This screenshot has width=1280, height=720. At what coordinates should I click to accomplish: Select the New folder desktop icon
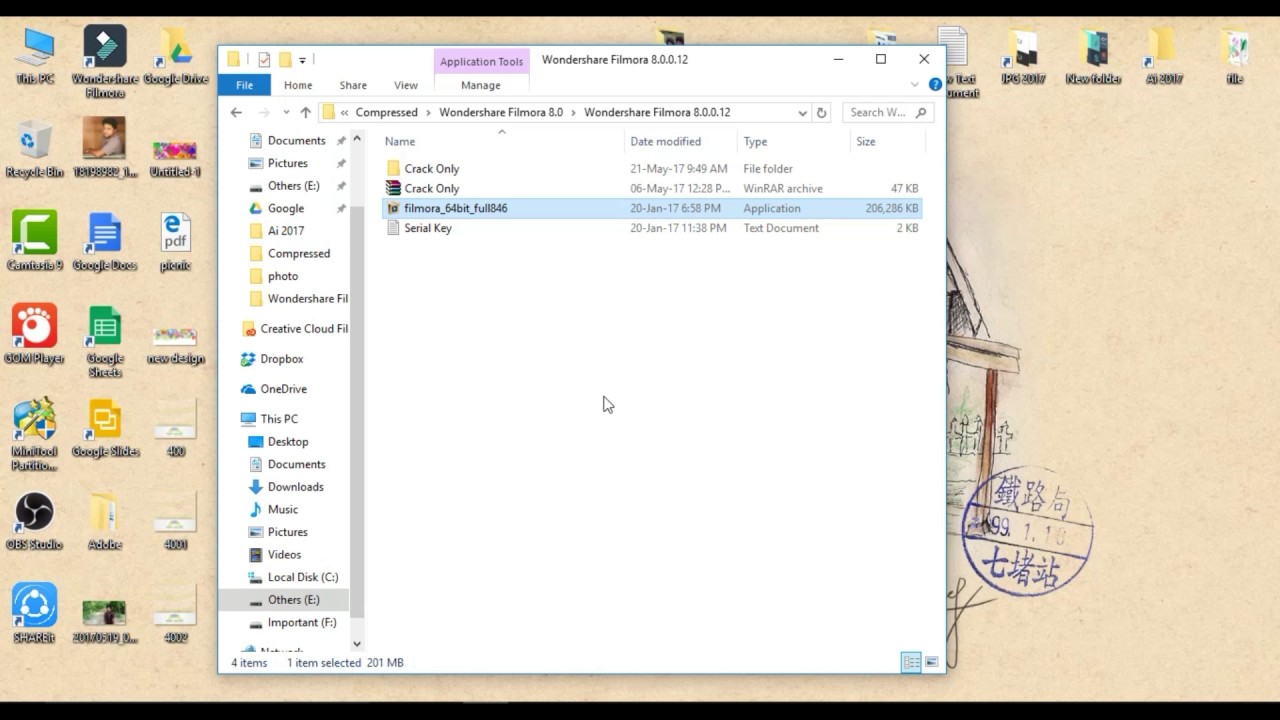[1094, 58]
